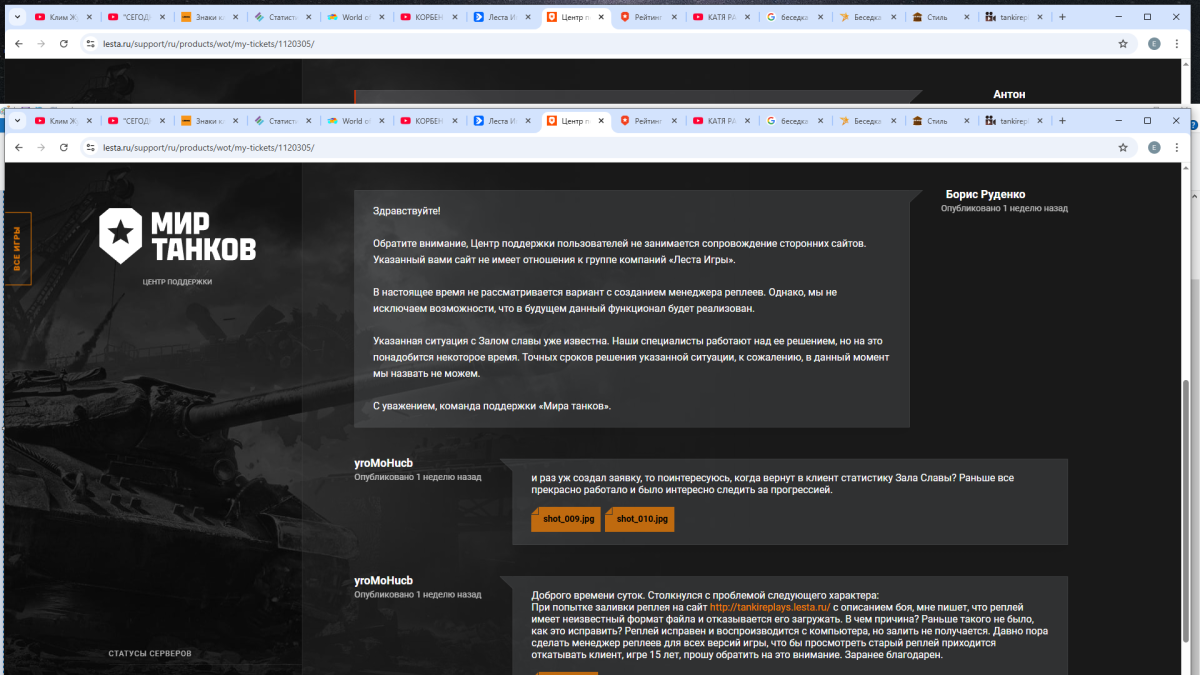1200x675 pixels.
Task: Open the 'Статусы серверов' link
Action: tap(150, 653)
